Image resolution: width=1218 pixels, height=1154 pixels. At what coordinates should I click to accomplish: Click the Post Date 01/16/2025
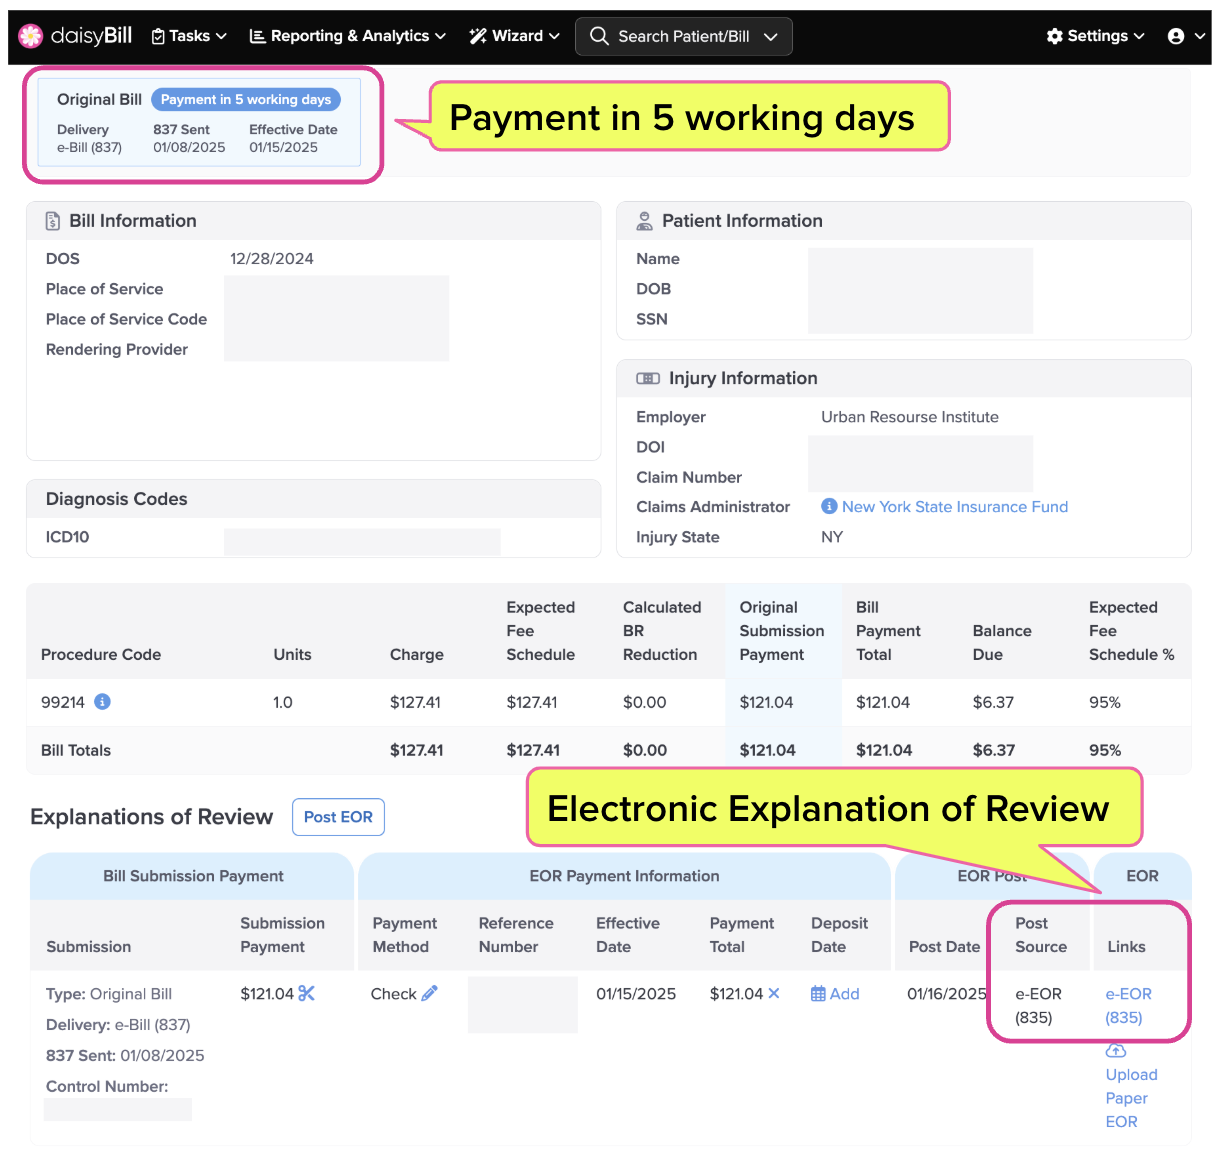coord(947,994)
